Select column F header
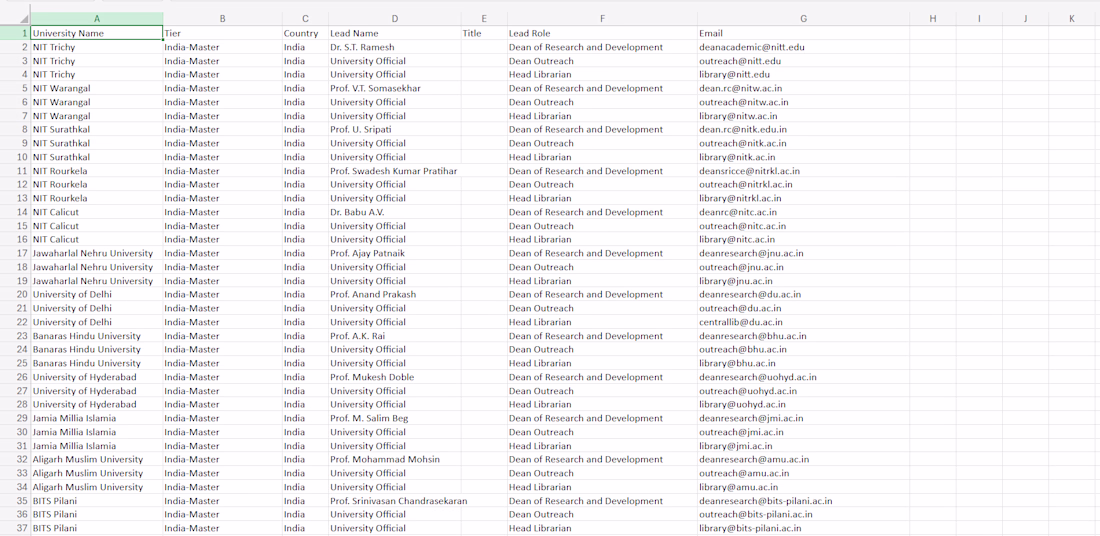The height and width of the screenshot is (536, 1100). (x=602, y=19)
